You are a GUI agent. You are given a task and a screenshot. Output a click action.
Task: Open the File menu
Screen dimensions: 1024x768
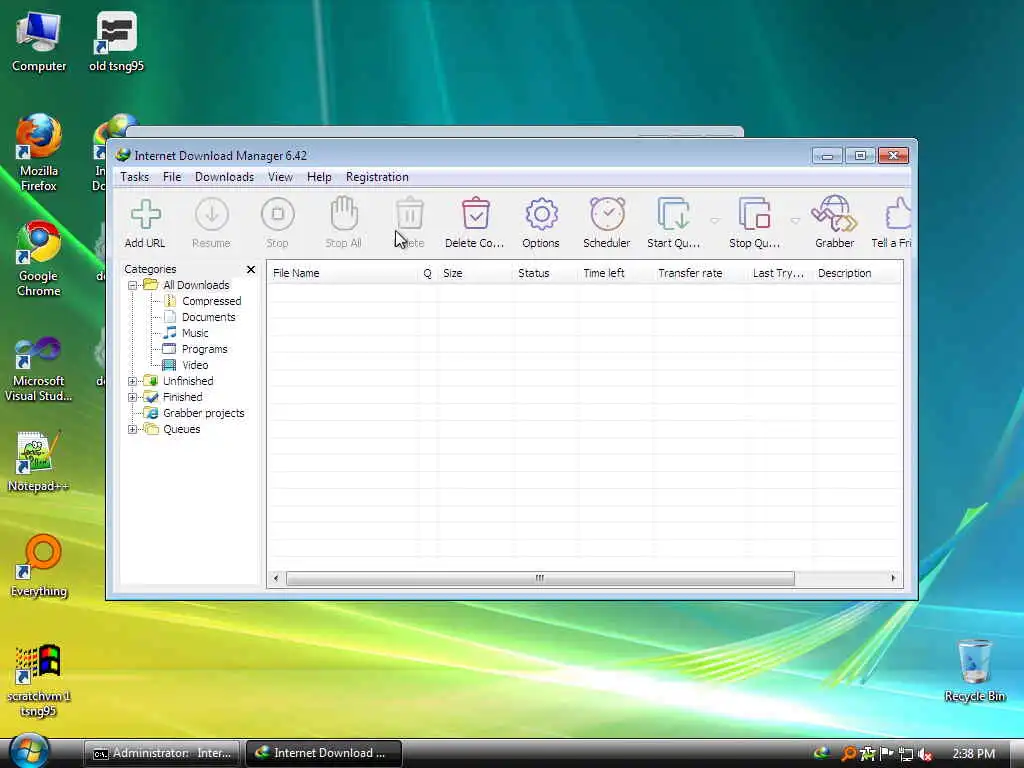pyautogui.click(x=172, y=177)
